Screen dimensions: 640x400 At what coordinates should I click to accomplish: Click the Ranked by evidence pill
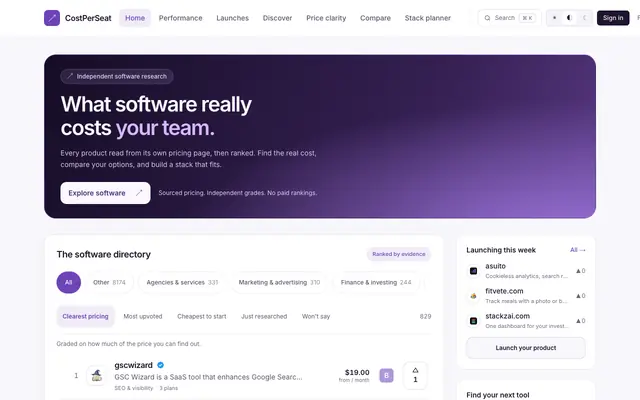(x=398, y=254)
